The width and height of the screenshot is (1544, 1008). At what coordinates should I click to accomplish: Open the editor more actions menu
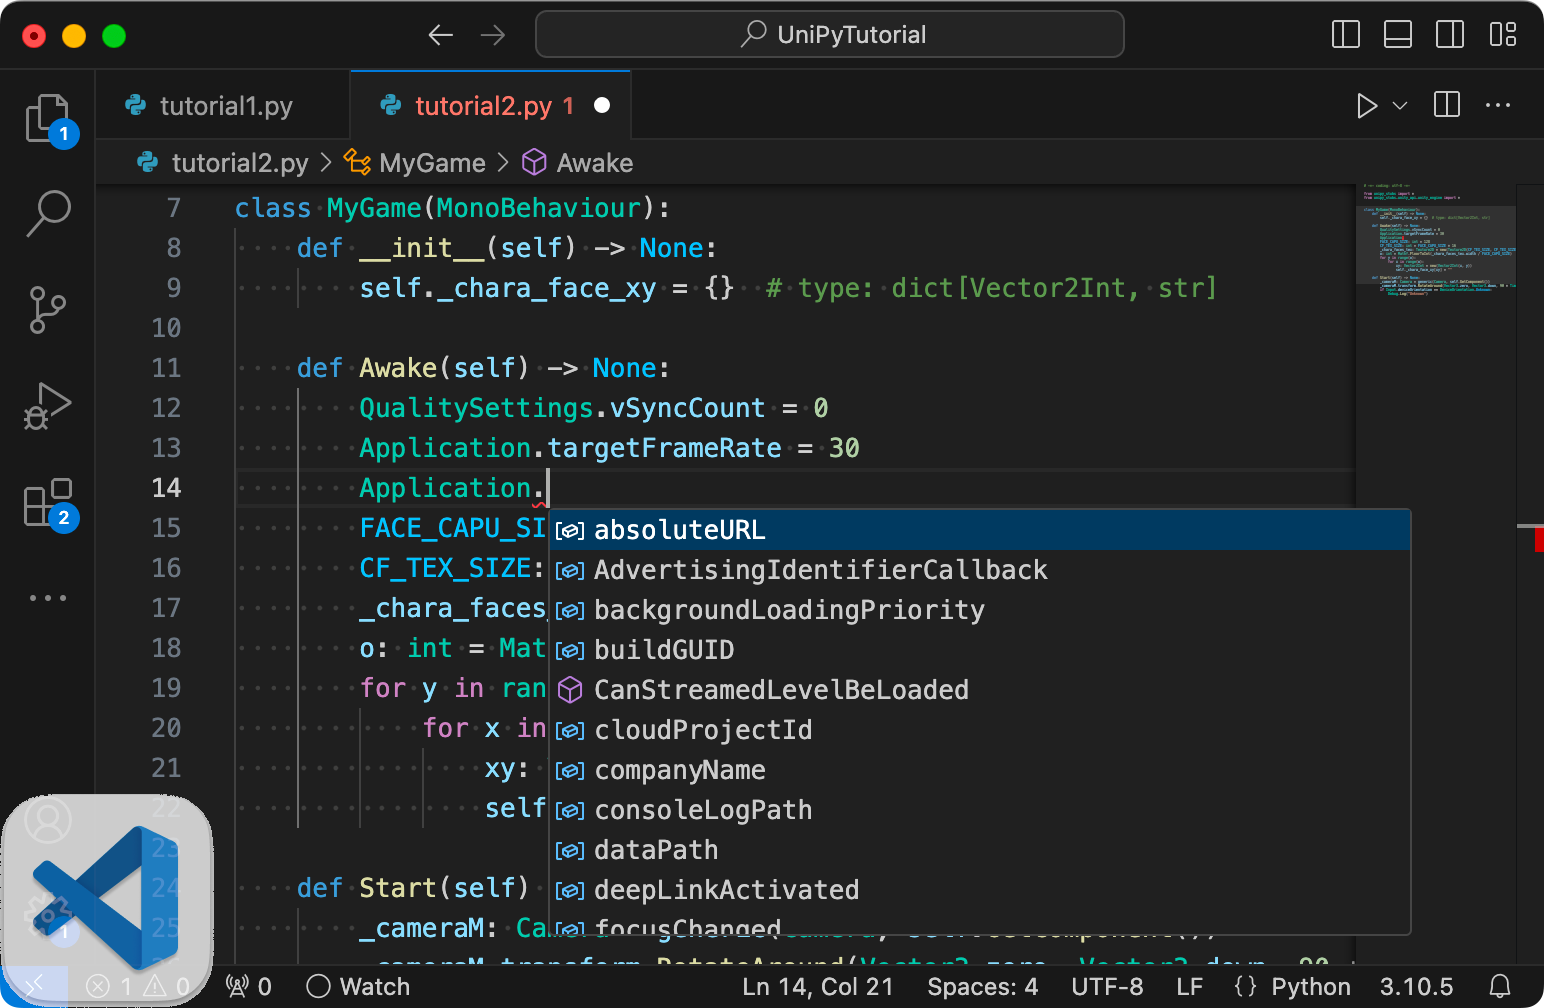(x=1498, y=105)
